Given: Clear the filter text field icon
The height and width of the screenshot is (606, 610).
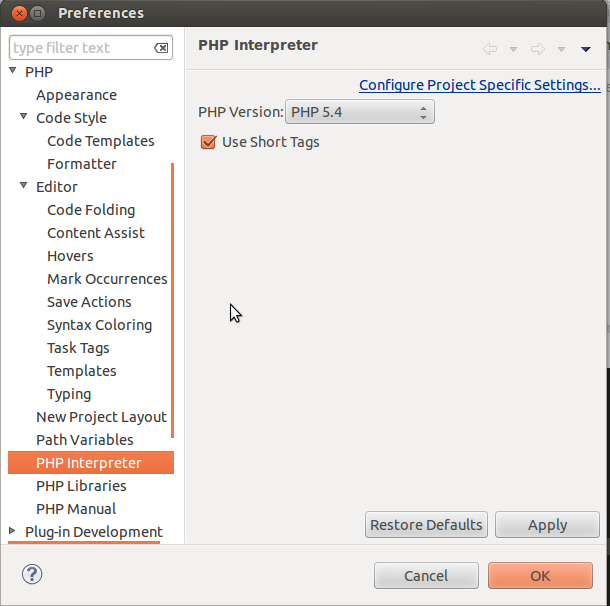Looking at the screenshot, I should (161, 48).
